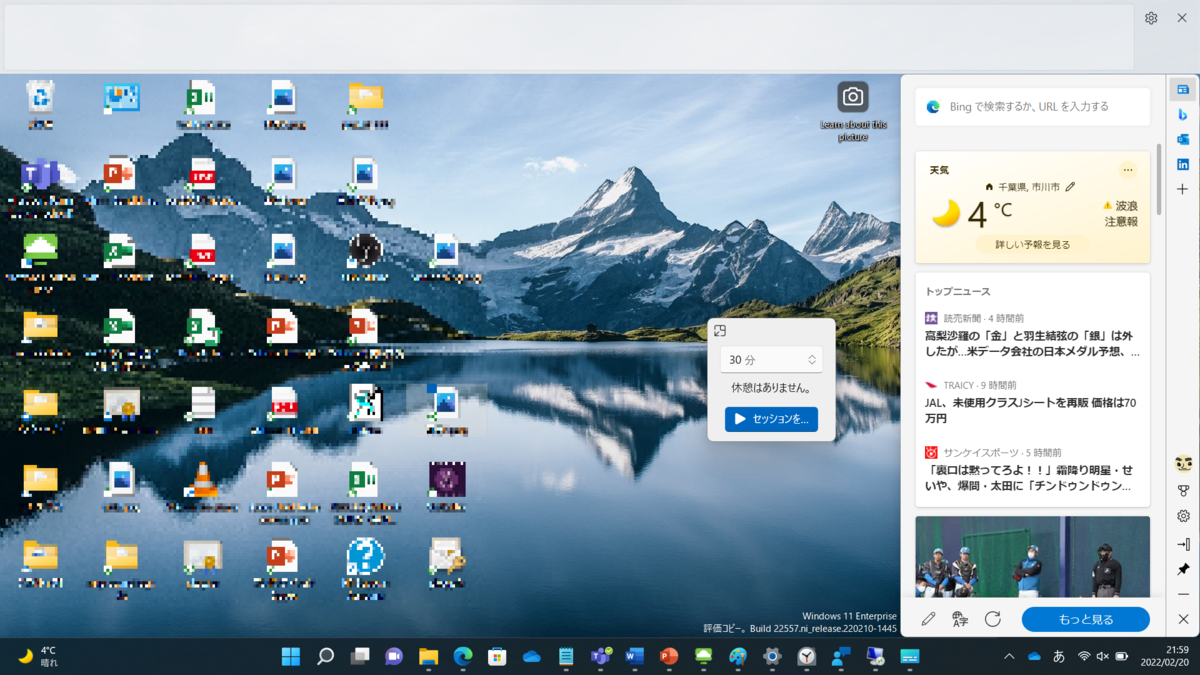Select the Microsoft Teams desktop shortcut
Viewport: 1200px width, 675px height.
pos(41,188)
